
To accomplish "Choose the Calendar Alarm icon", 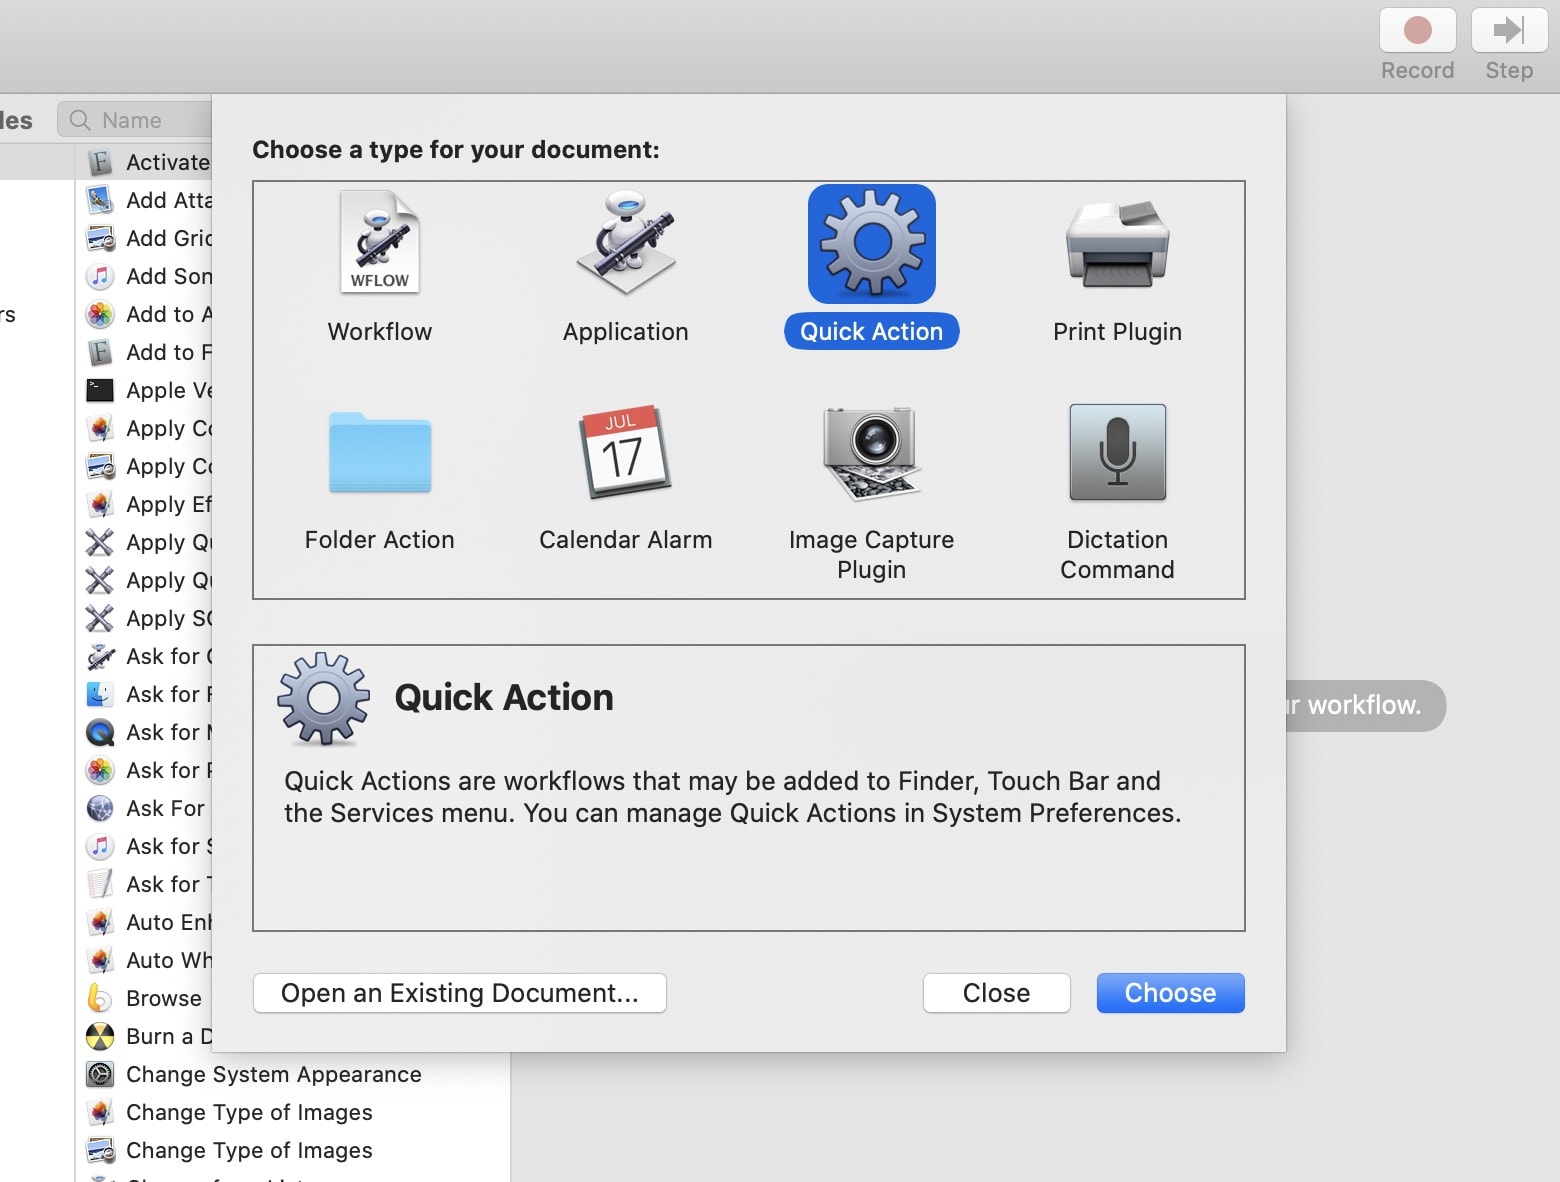I will click(x=626, y=453).
